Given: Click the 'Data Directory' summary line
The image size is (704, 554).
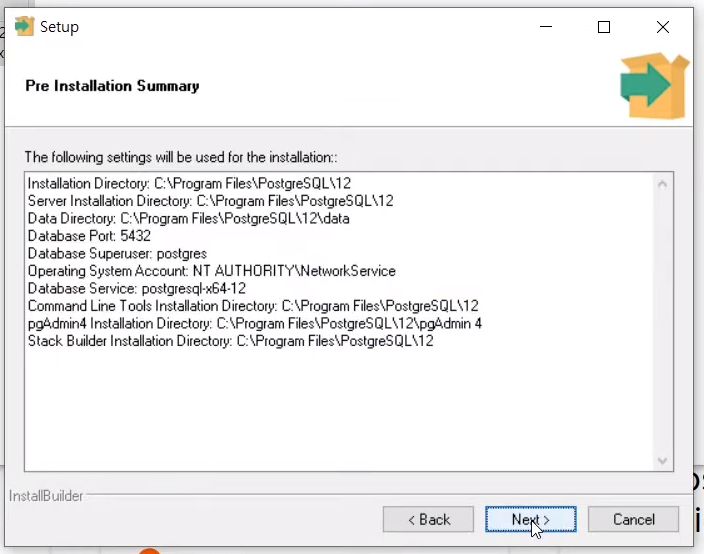Looking at the screenshot, I should [x=189, y=218].
